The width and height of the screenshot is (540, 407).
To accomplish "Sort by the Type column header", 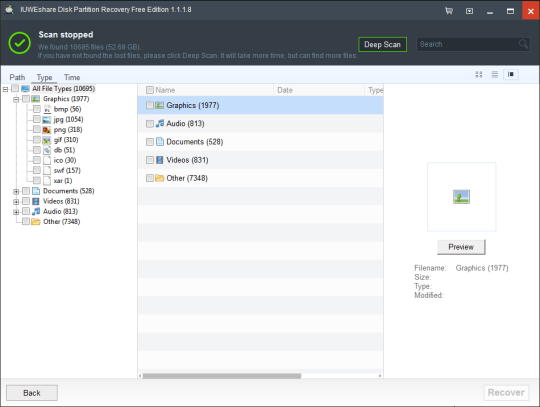I will tap(375, 90).
